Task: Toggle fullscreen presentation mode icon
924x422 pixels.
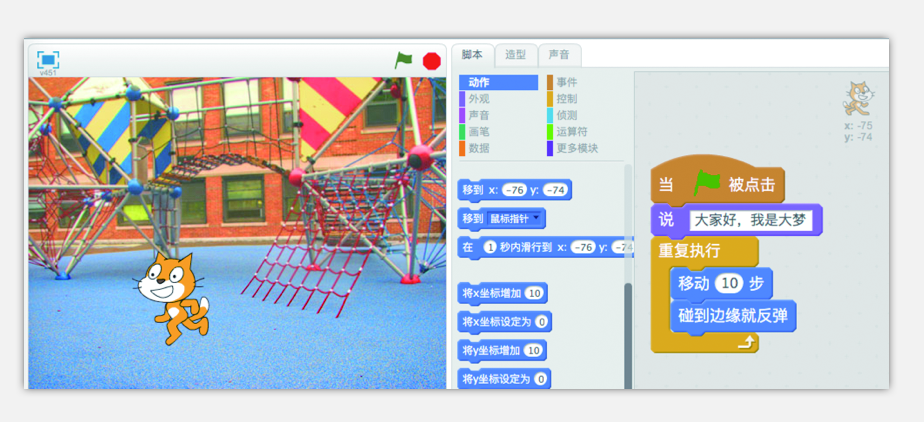Action: (x=48, y=59)
